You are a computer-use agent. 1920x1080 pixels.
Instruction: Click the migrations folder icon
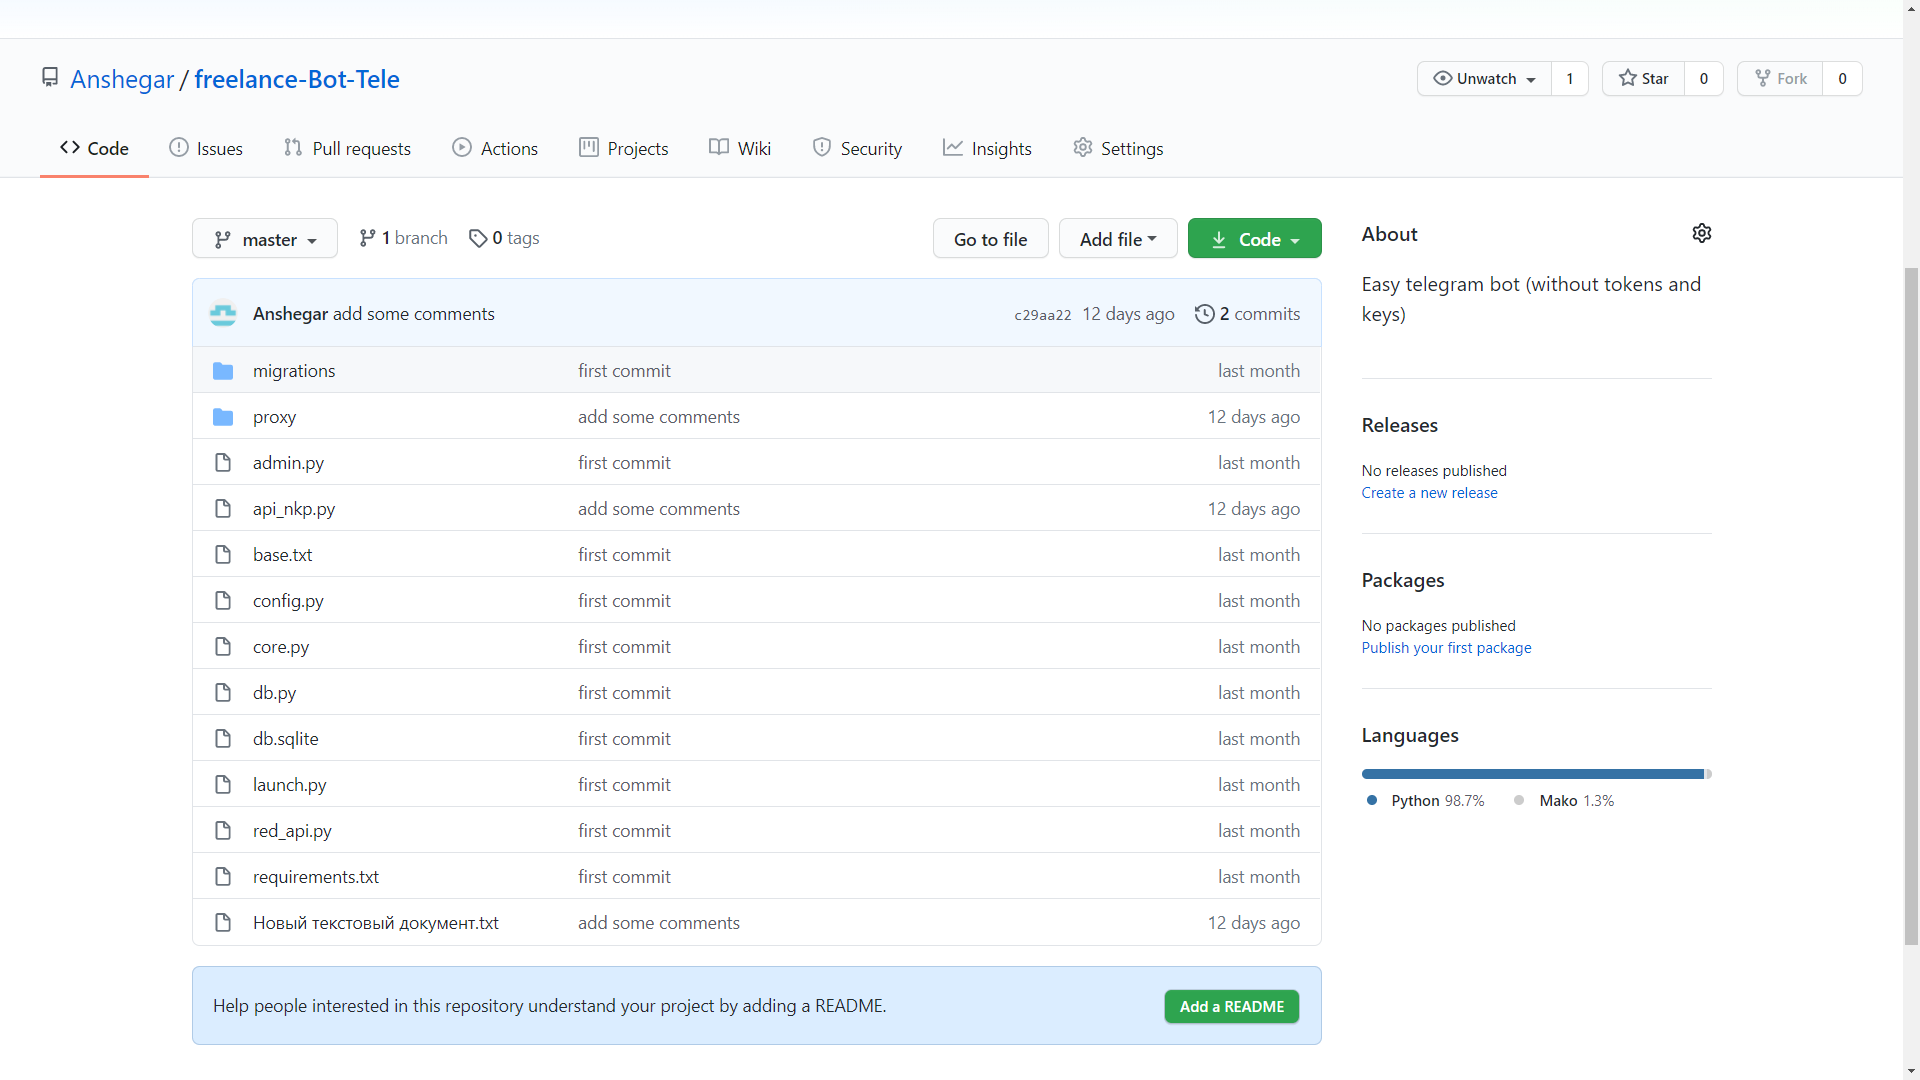click(x=223, y=371)
